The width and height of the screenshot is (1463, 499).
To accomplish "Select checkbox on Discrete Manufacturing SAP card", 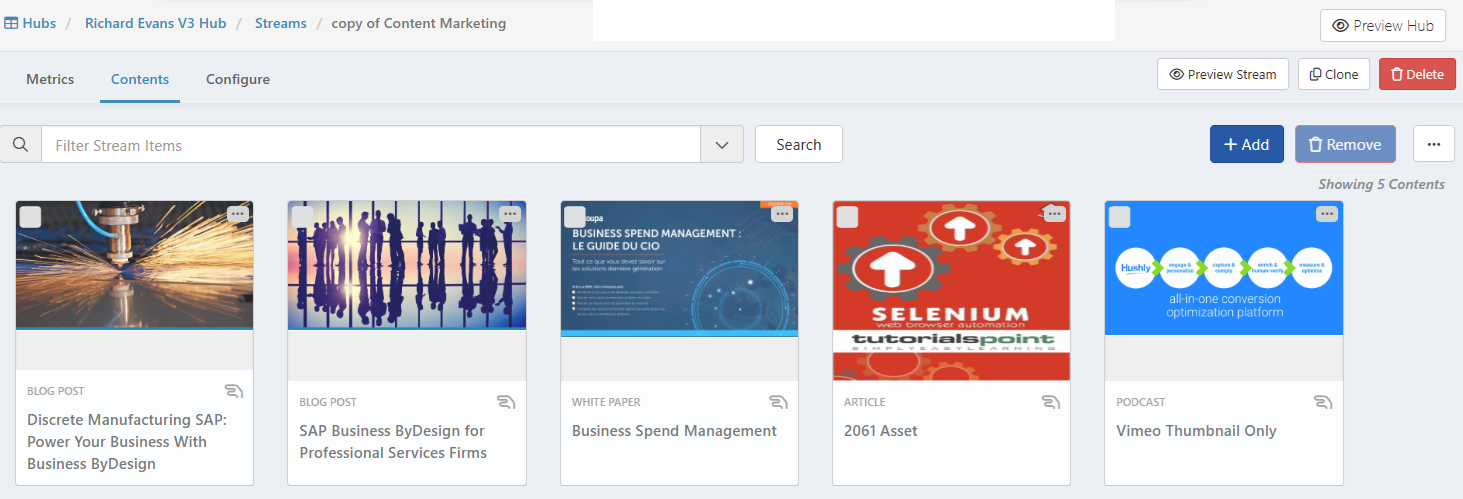I will click(31, 217).
